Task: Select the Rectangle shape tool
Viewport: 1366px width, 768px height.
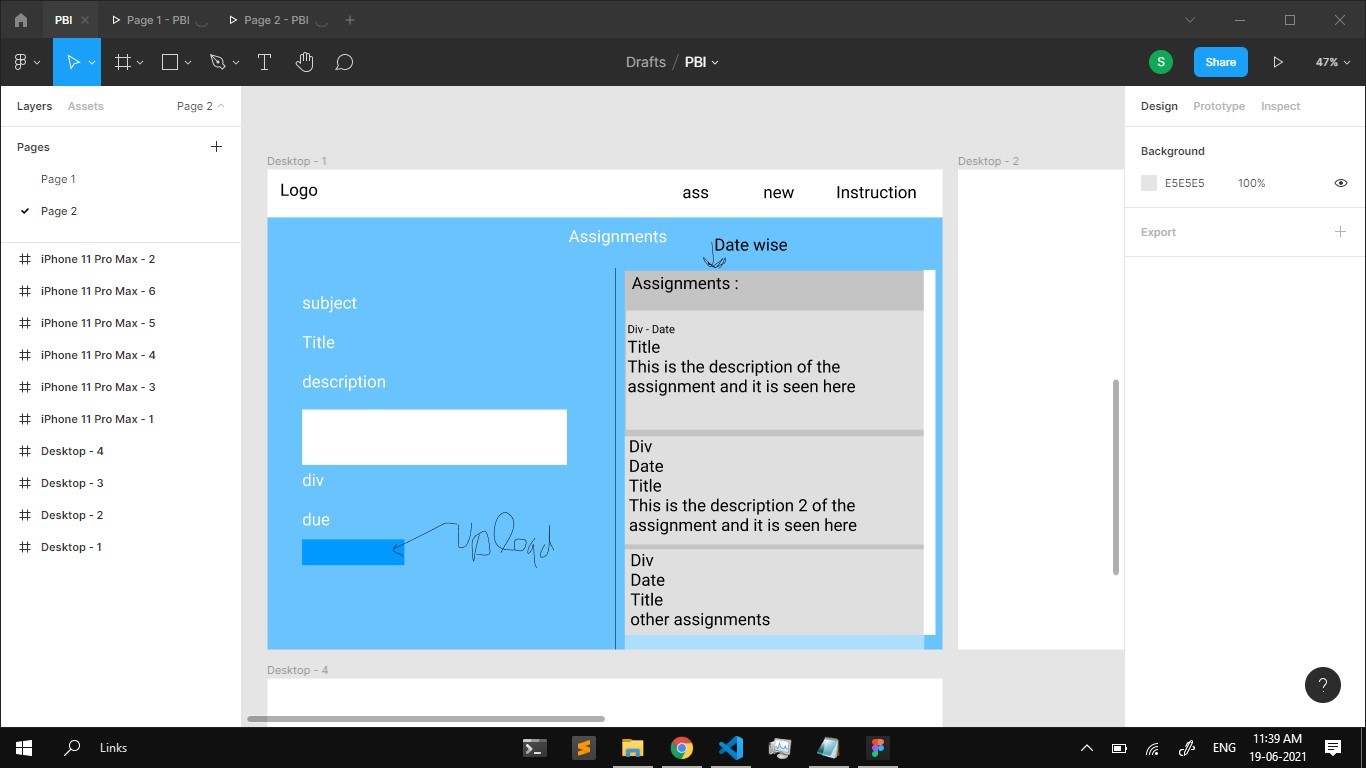Action: point(170,62)
